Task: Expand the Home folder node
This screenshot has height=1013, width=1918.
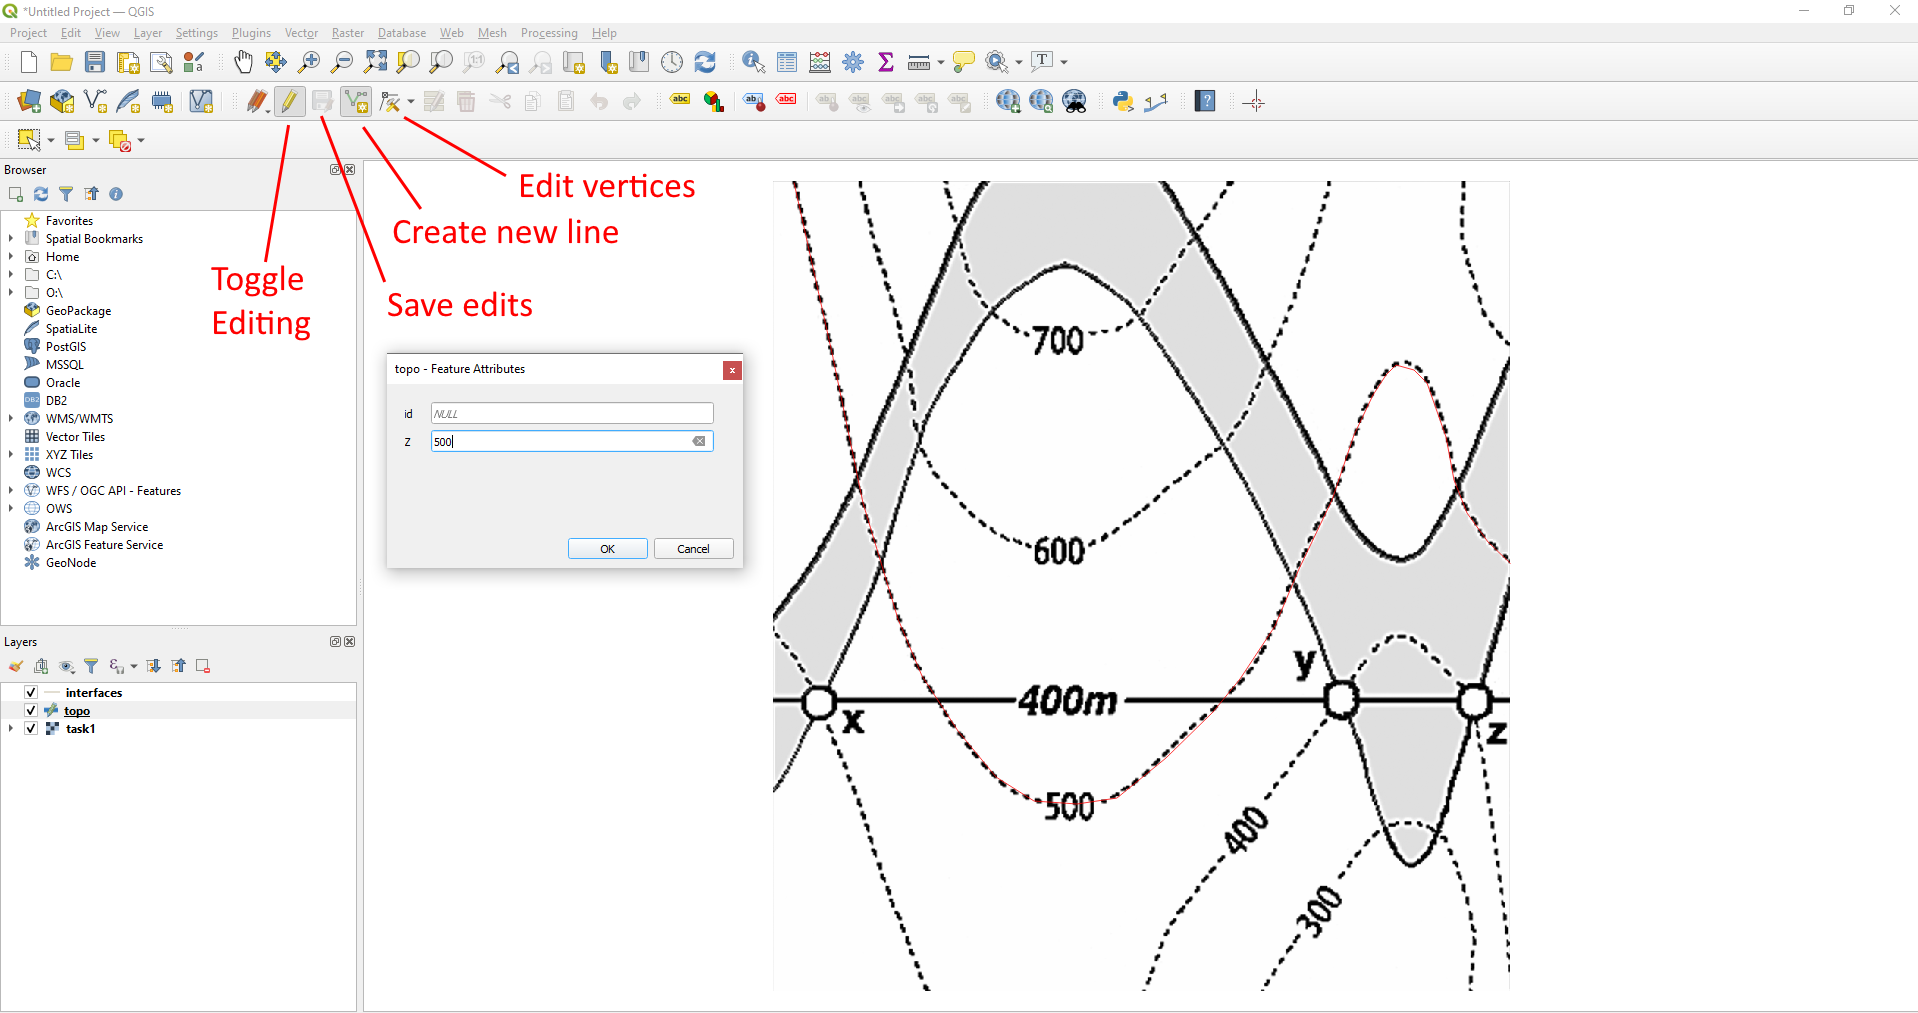Action: pyautogui.click(x=11, y=256)
